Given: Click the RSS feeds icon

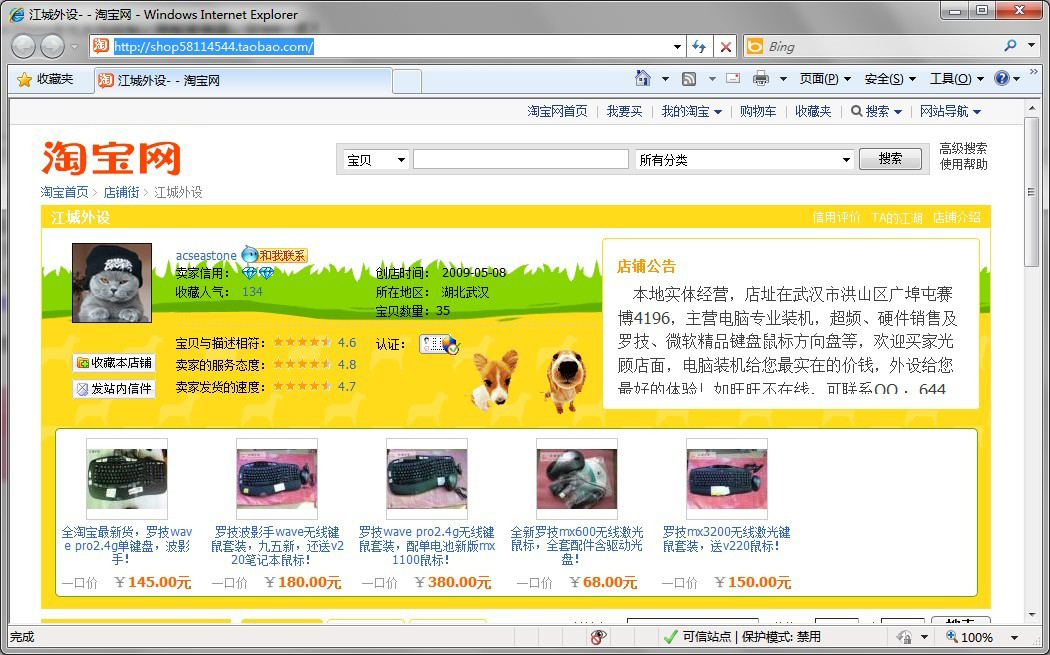Looking at the screenshot, I should click(x=689, y=79).
